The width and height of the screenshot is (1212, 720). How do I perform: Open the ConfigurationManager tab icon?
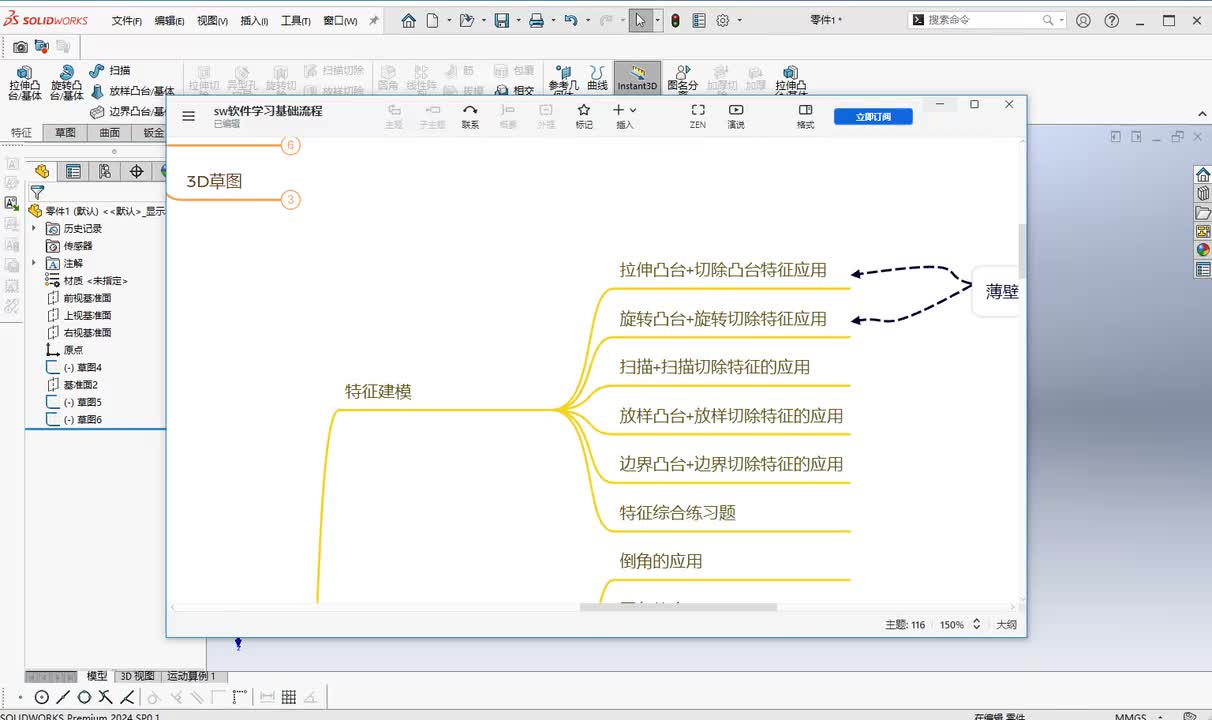coord(105,171)
